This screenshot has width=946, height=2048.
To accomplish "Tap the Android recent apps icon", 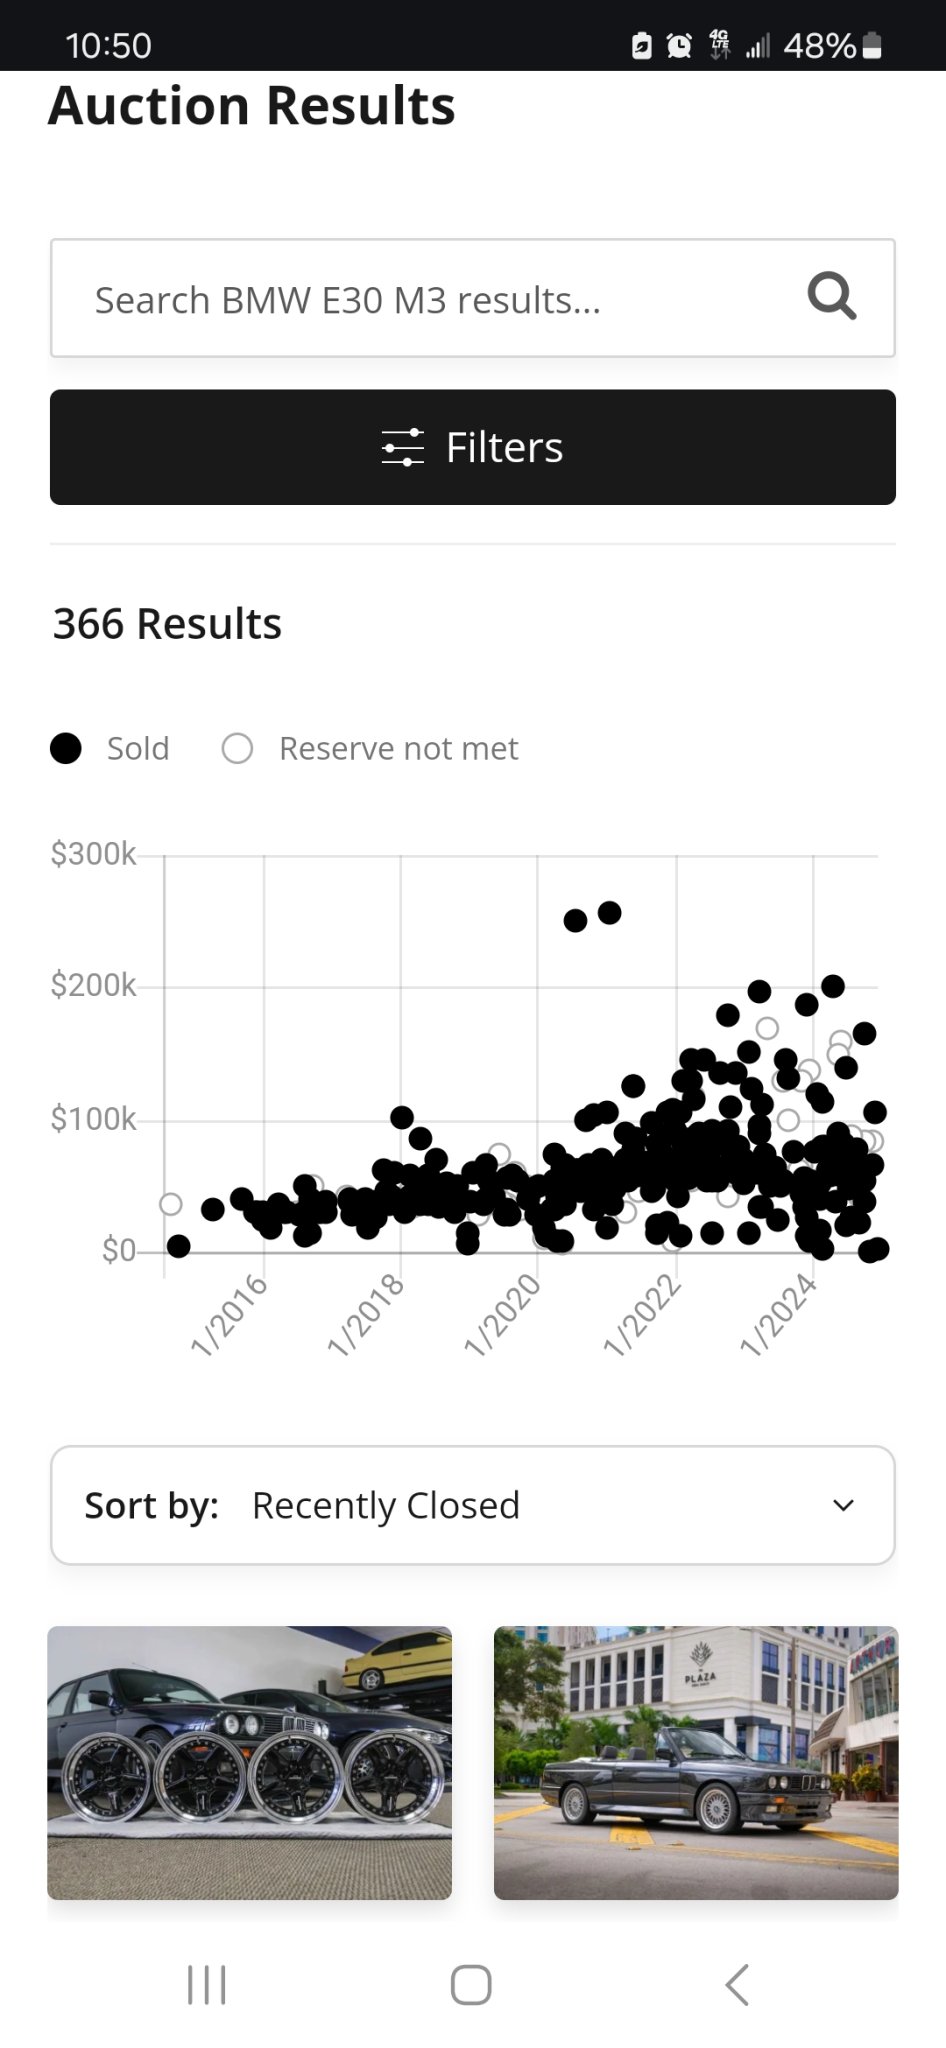I will click(x=207, y=1984).
